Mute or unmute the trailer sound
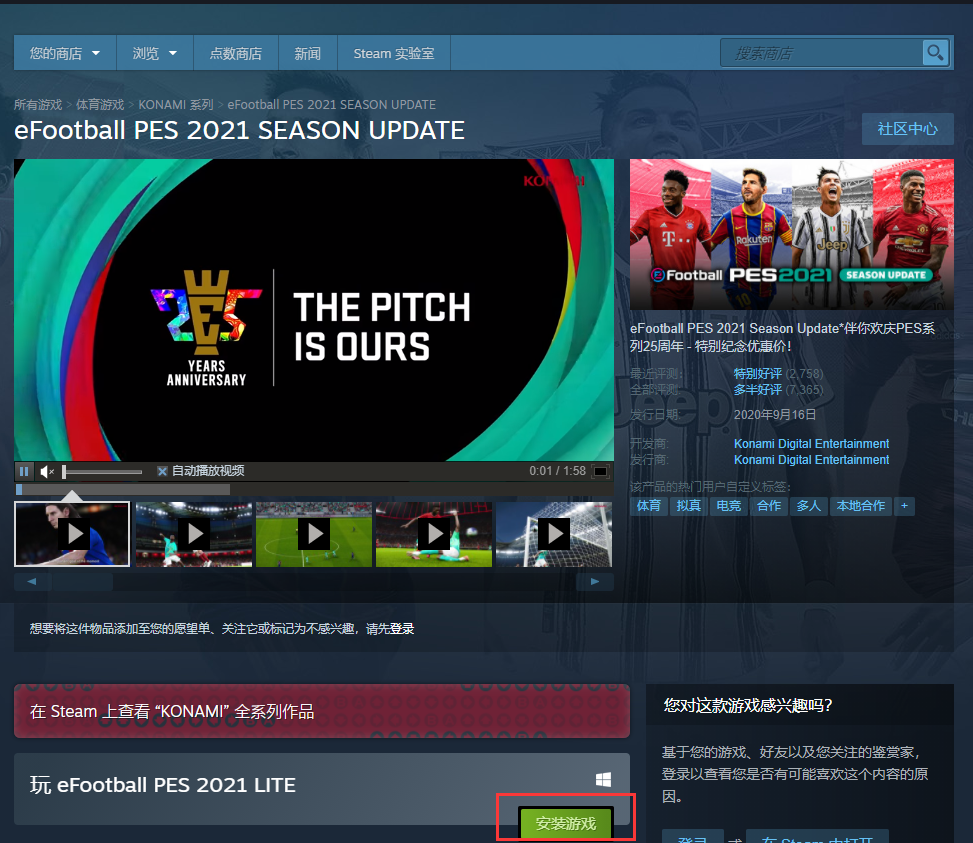Image resolution: width=973 pixels, height=843 pixels. pos(47,471)
